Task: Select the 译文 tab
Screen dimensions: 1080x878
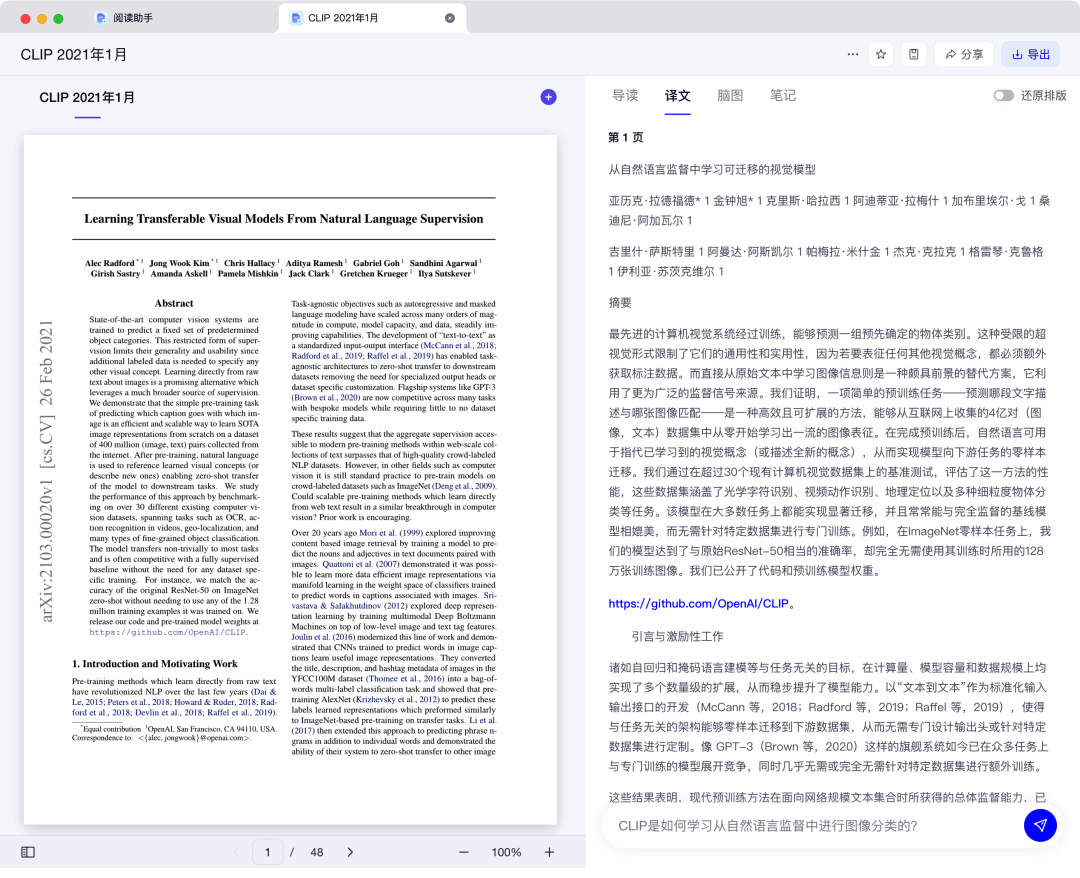Action: (x=677, y=96)
